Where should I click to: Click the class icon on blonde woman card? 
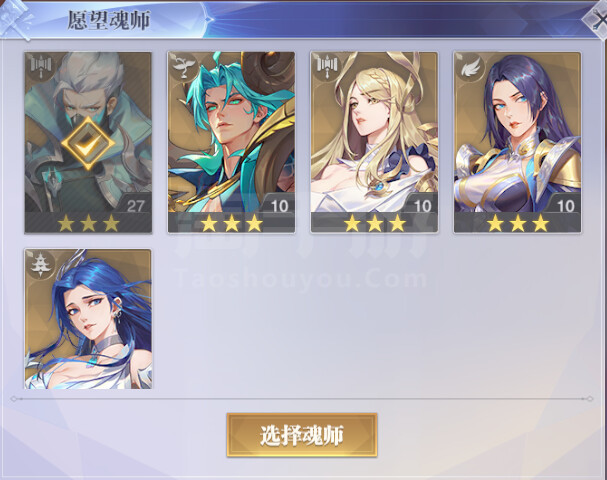click(326, 65)
